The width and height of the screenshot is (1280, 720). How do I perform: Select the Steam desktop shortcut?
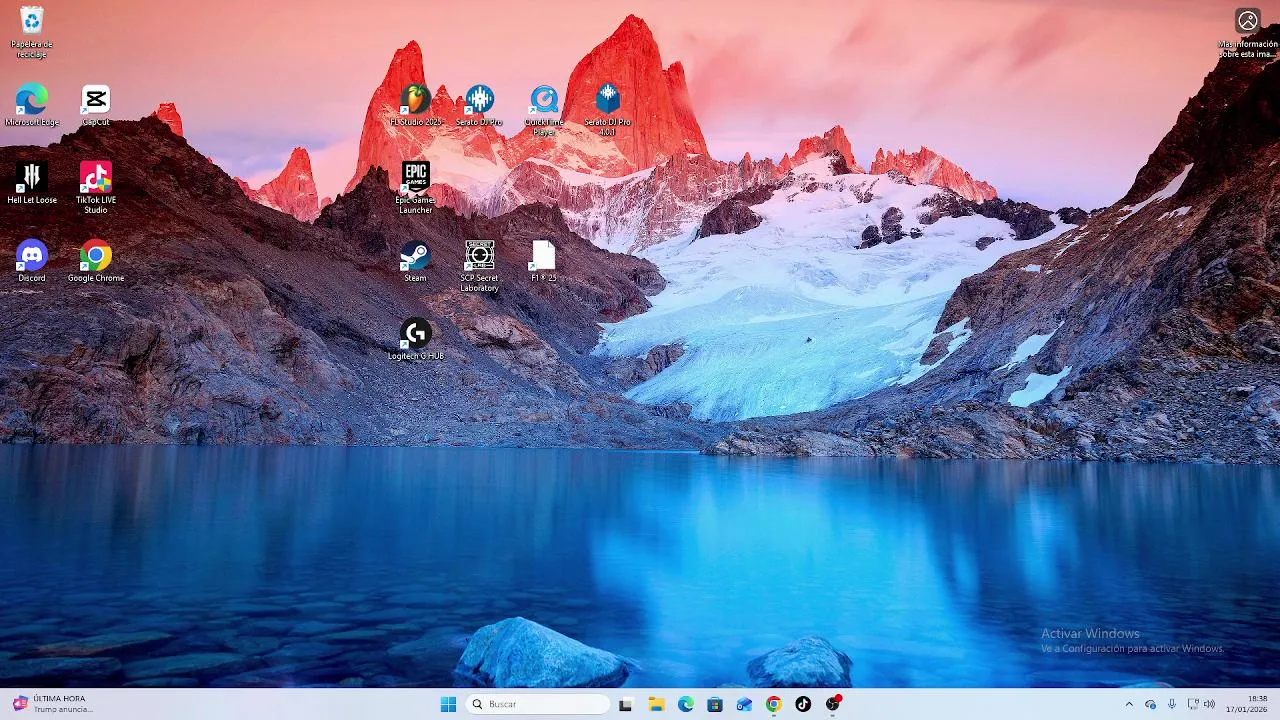coord(416,261)
